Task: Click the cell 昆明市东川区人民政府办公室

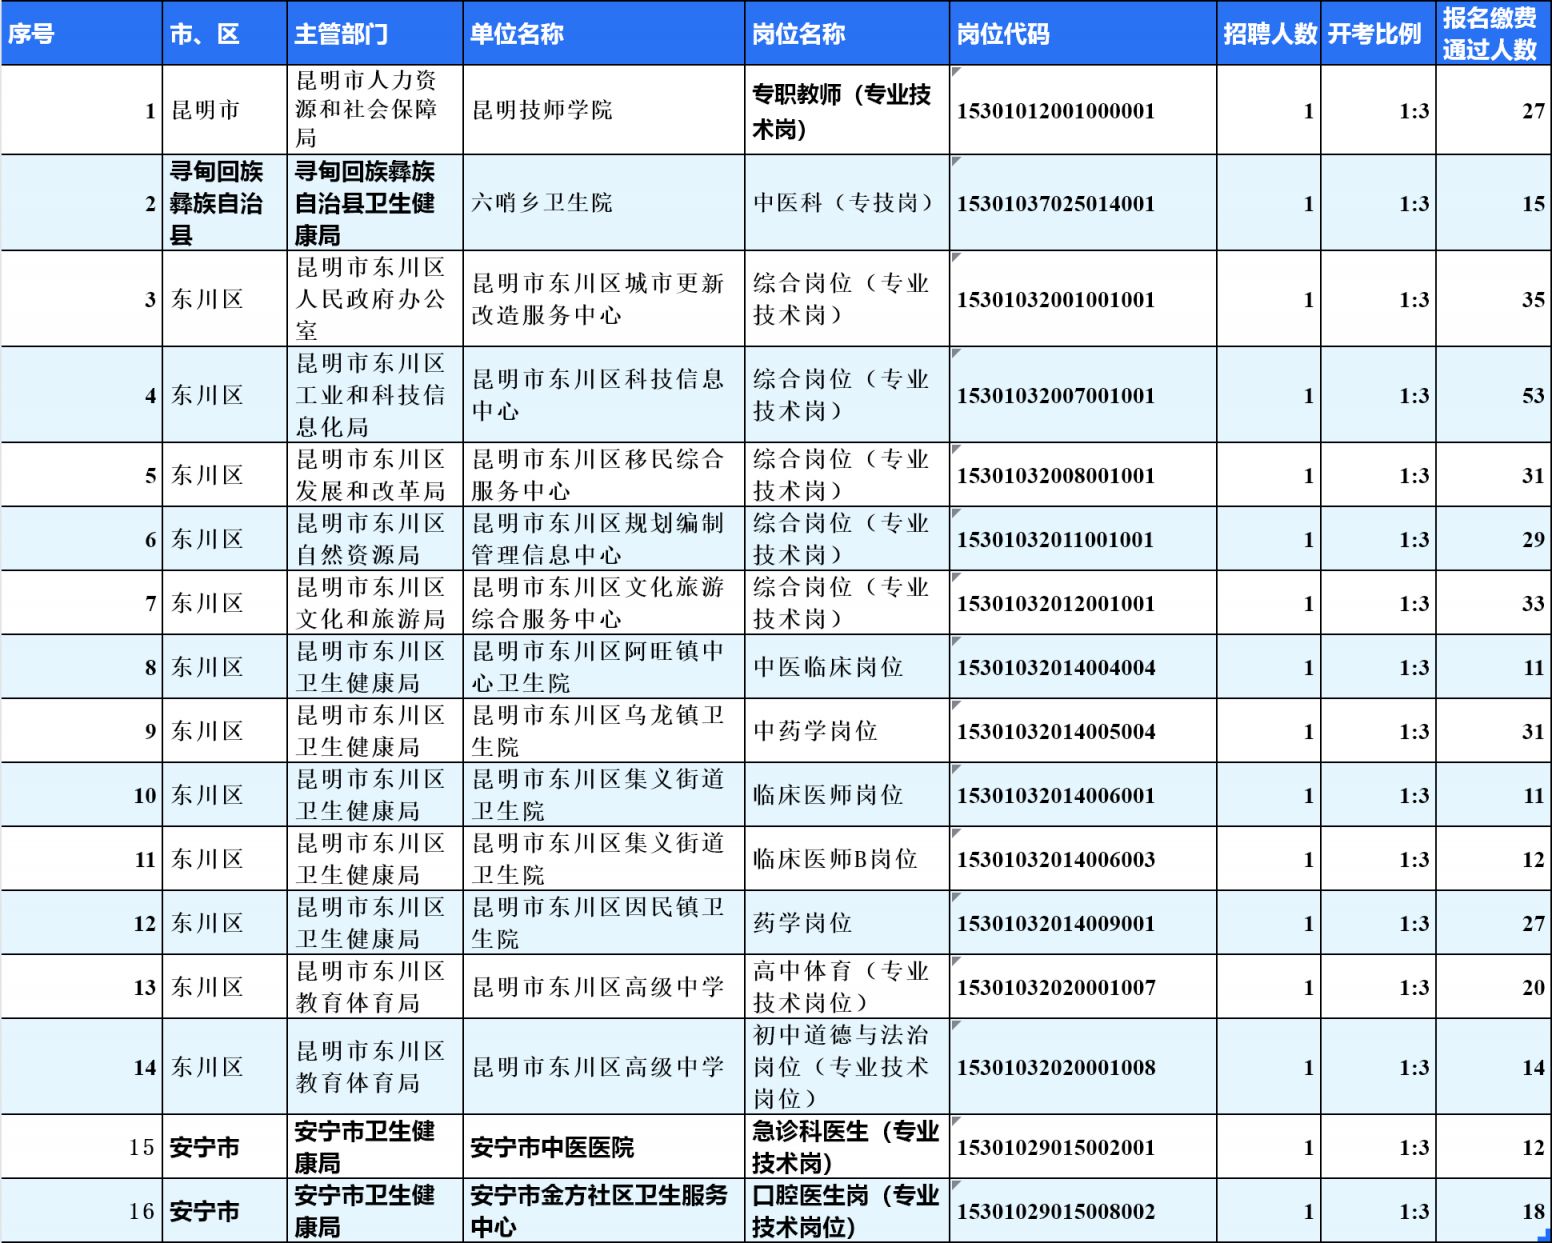Action: pyautogui.click(x=375, y=299)
